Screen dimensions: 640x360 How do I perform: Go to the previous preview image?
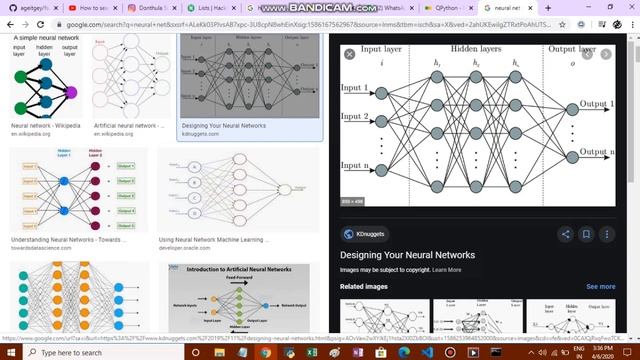(x=587, y=54)
